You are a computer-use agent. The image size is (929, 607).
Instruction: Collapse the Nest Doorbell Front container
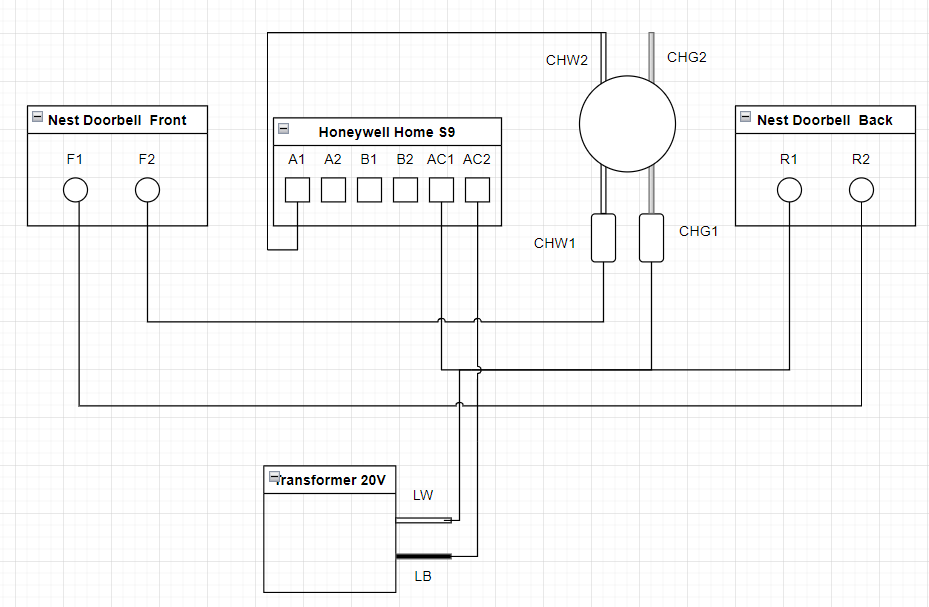37,116
